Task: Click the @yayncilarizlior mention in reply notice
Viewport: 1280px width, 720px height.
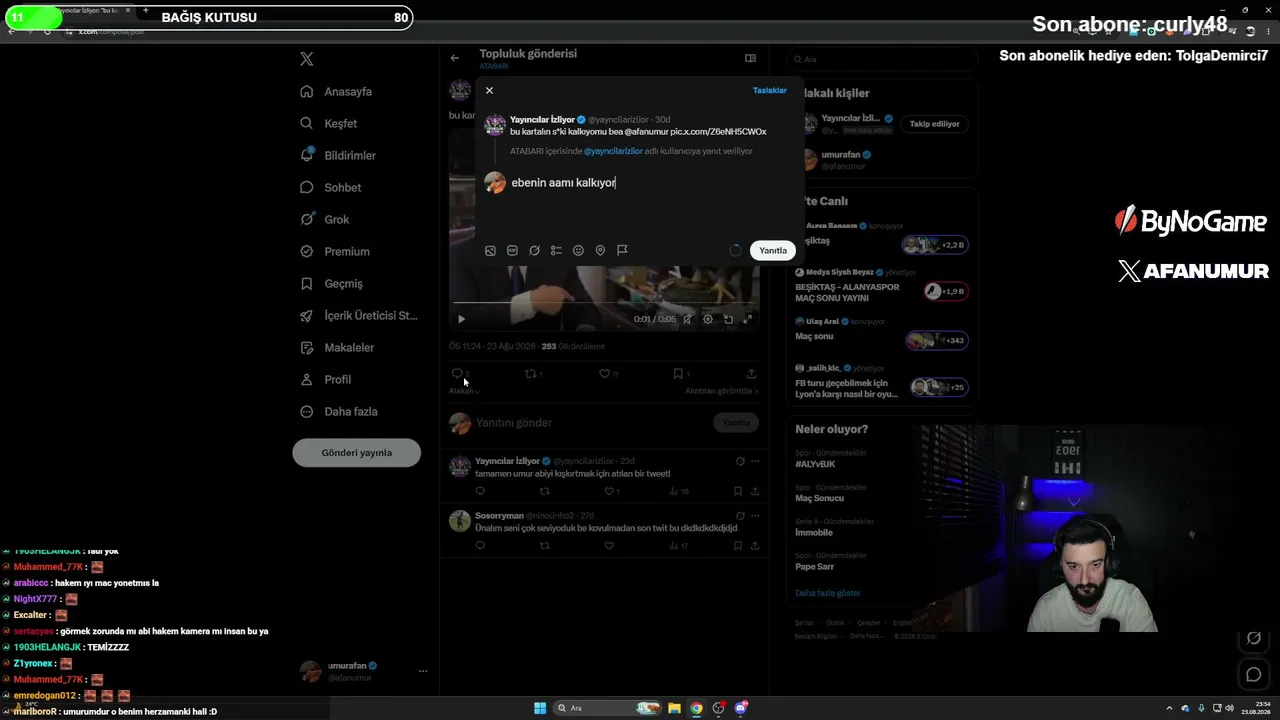Action: click(x=613, y=151)
